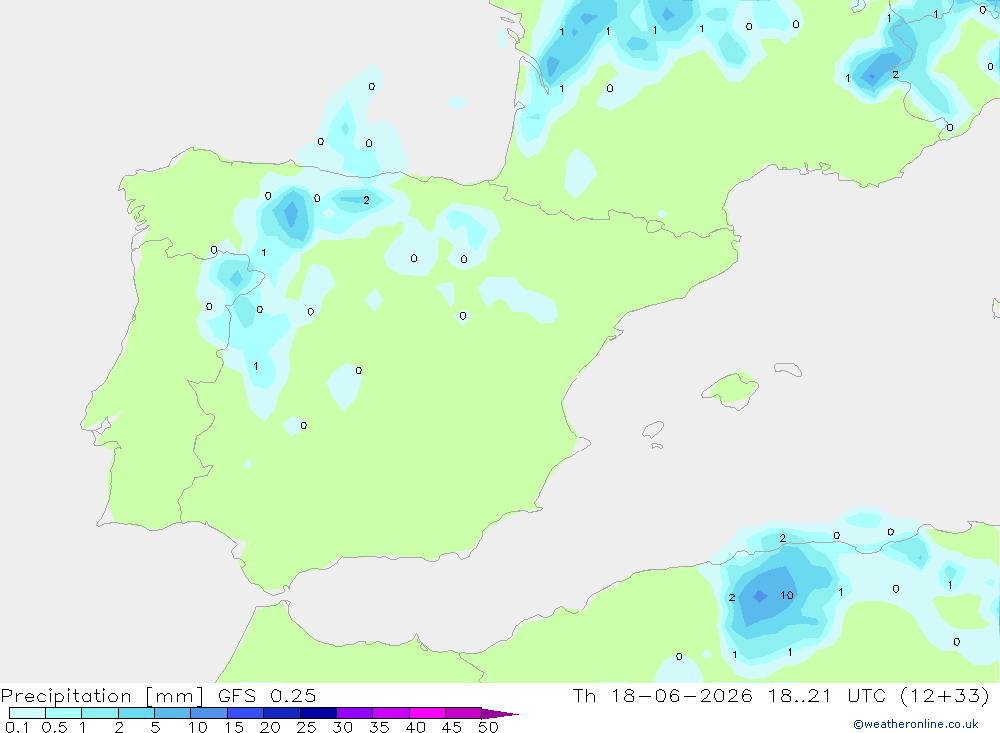Click the '0.5' legend scale label
This screenshot has width=1000, height=733.
click(54, 727)
